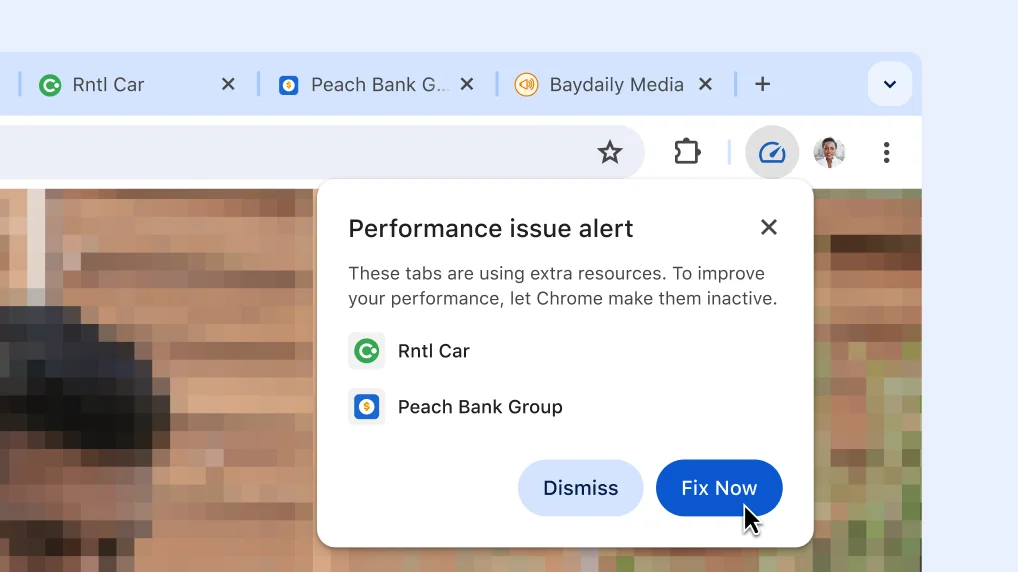
Task: Open the Baydaily Media tab
Action: 615,85
